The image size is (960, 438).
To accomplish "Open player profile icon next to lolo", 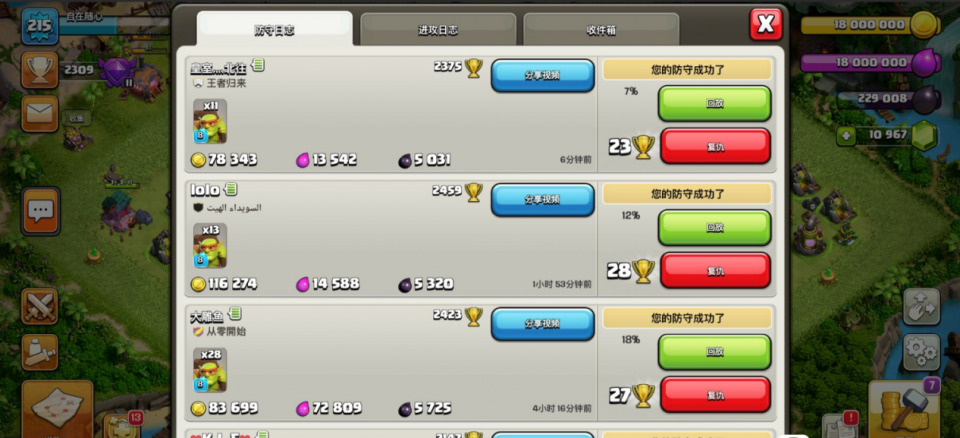I will point(231,189).
